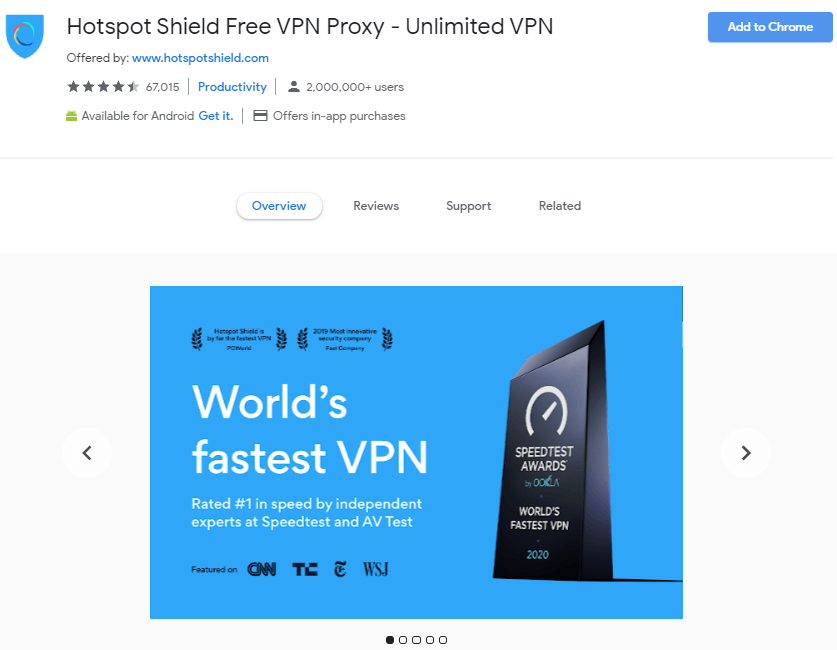837x650 pixels.
Task: Open the Support tab
Action: coord(469,206)
